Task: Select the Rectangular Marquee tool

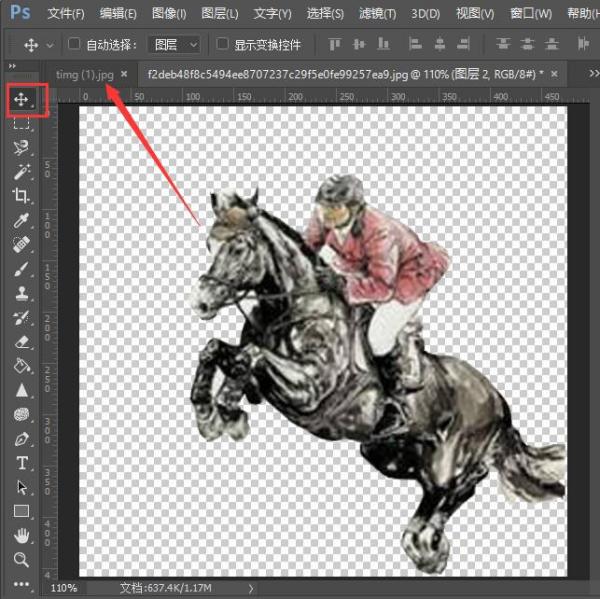Action: 21,123
